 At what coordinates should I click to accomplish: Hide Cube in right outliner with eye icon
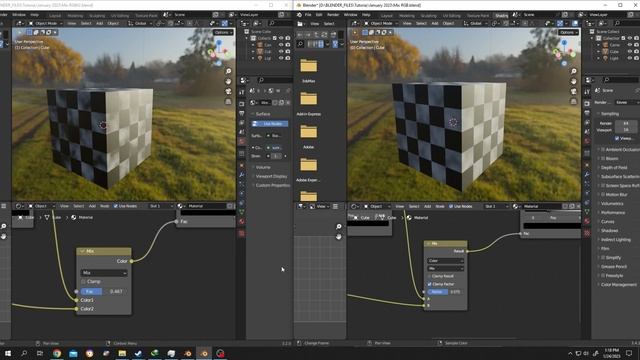click(630, 51)
